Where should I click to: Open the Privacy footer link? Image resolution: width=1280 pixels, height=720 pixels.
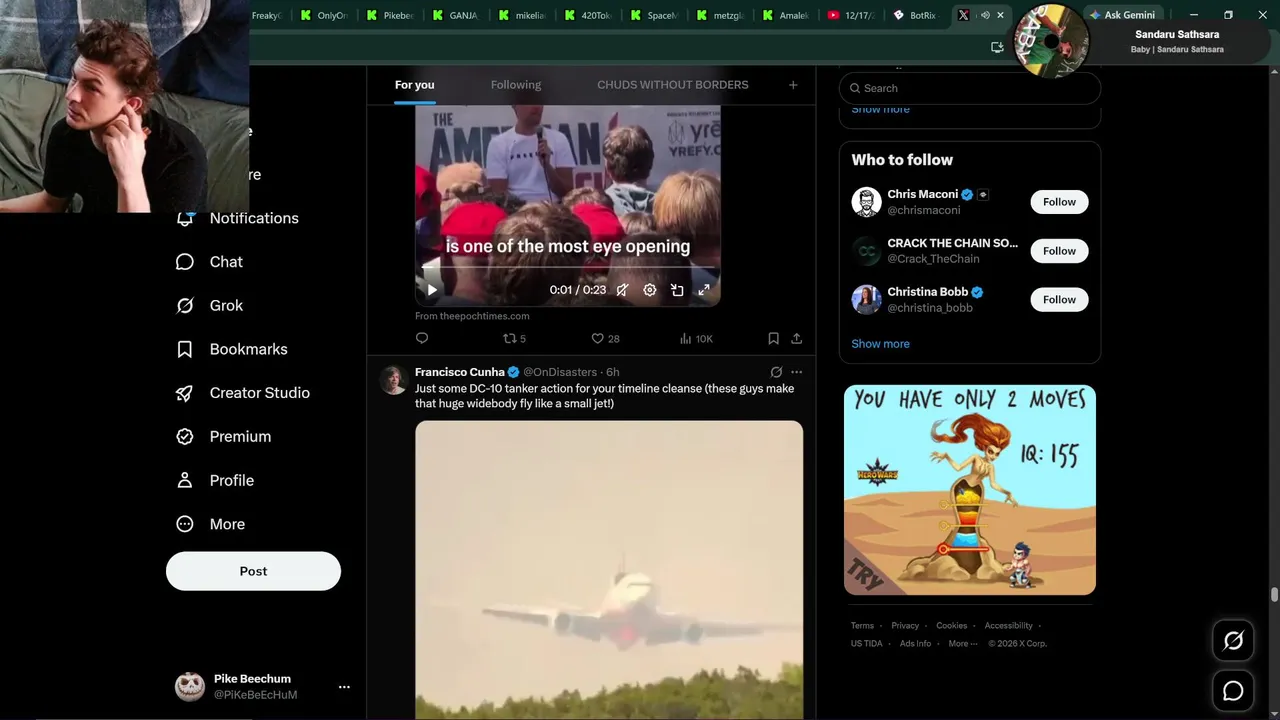(905, 626)
